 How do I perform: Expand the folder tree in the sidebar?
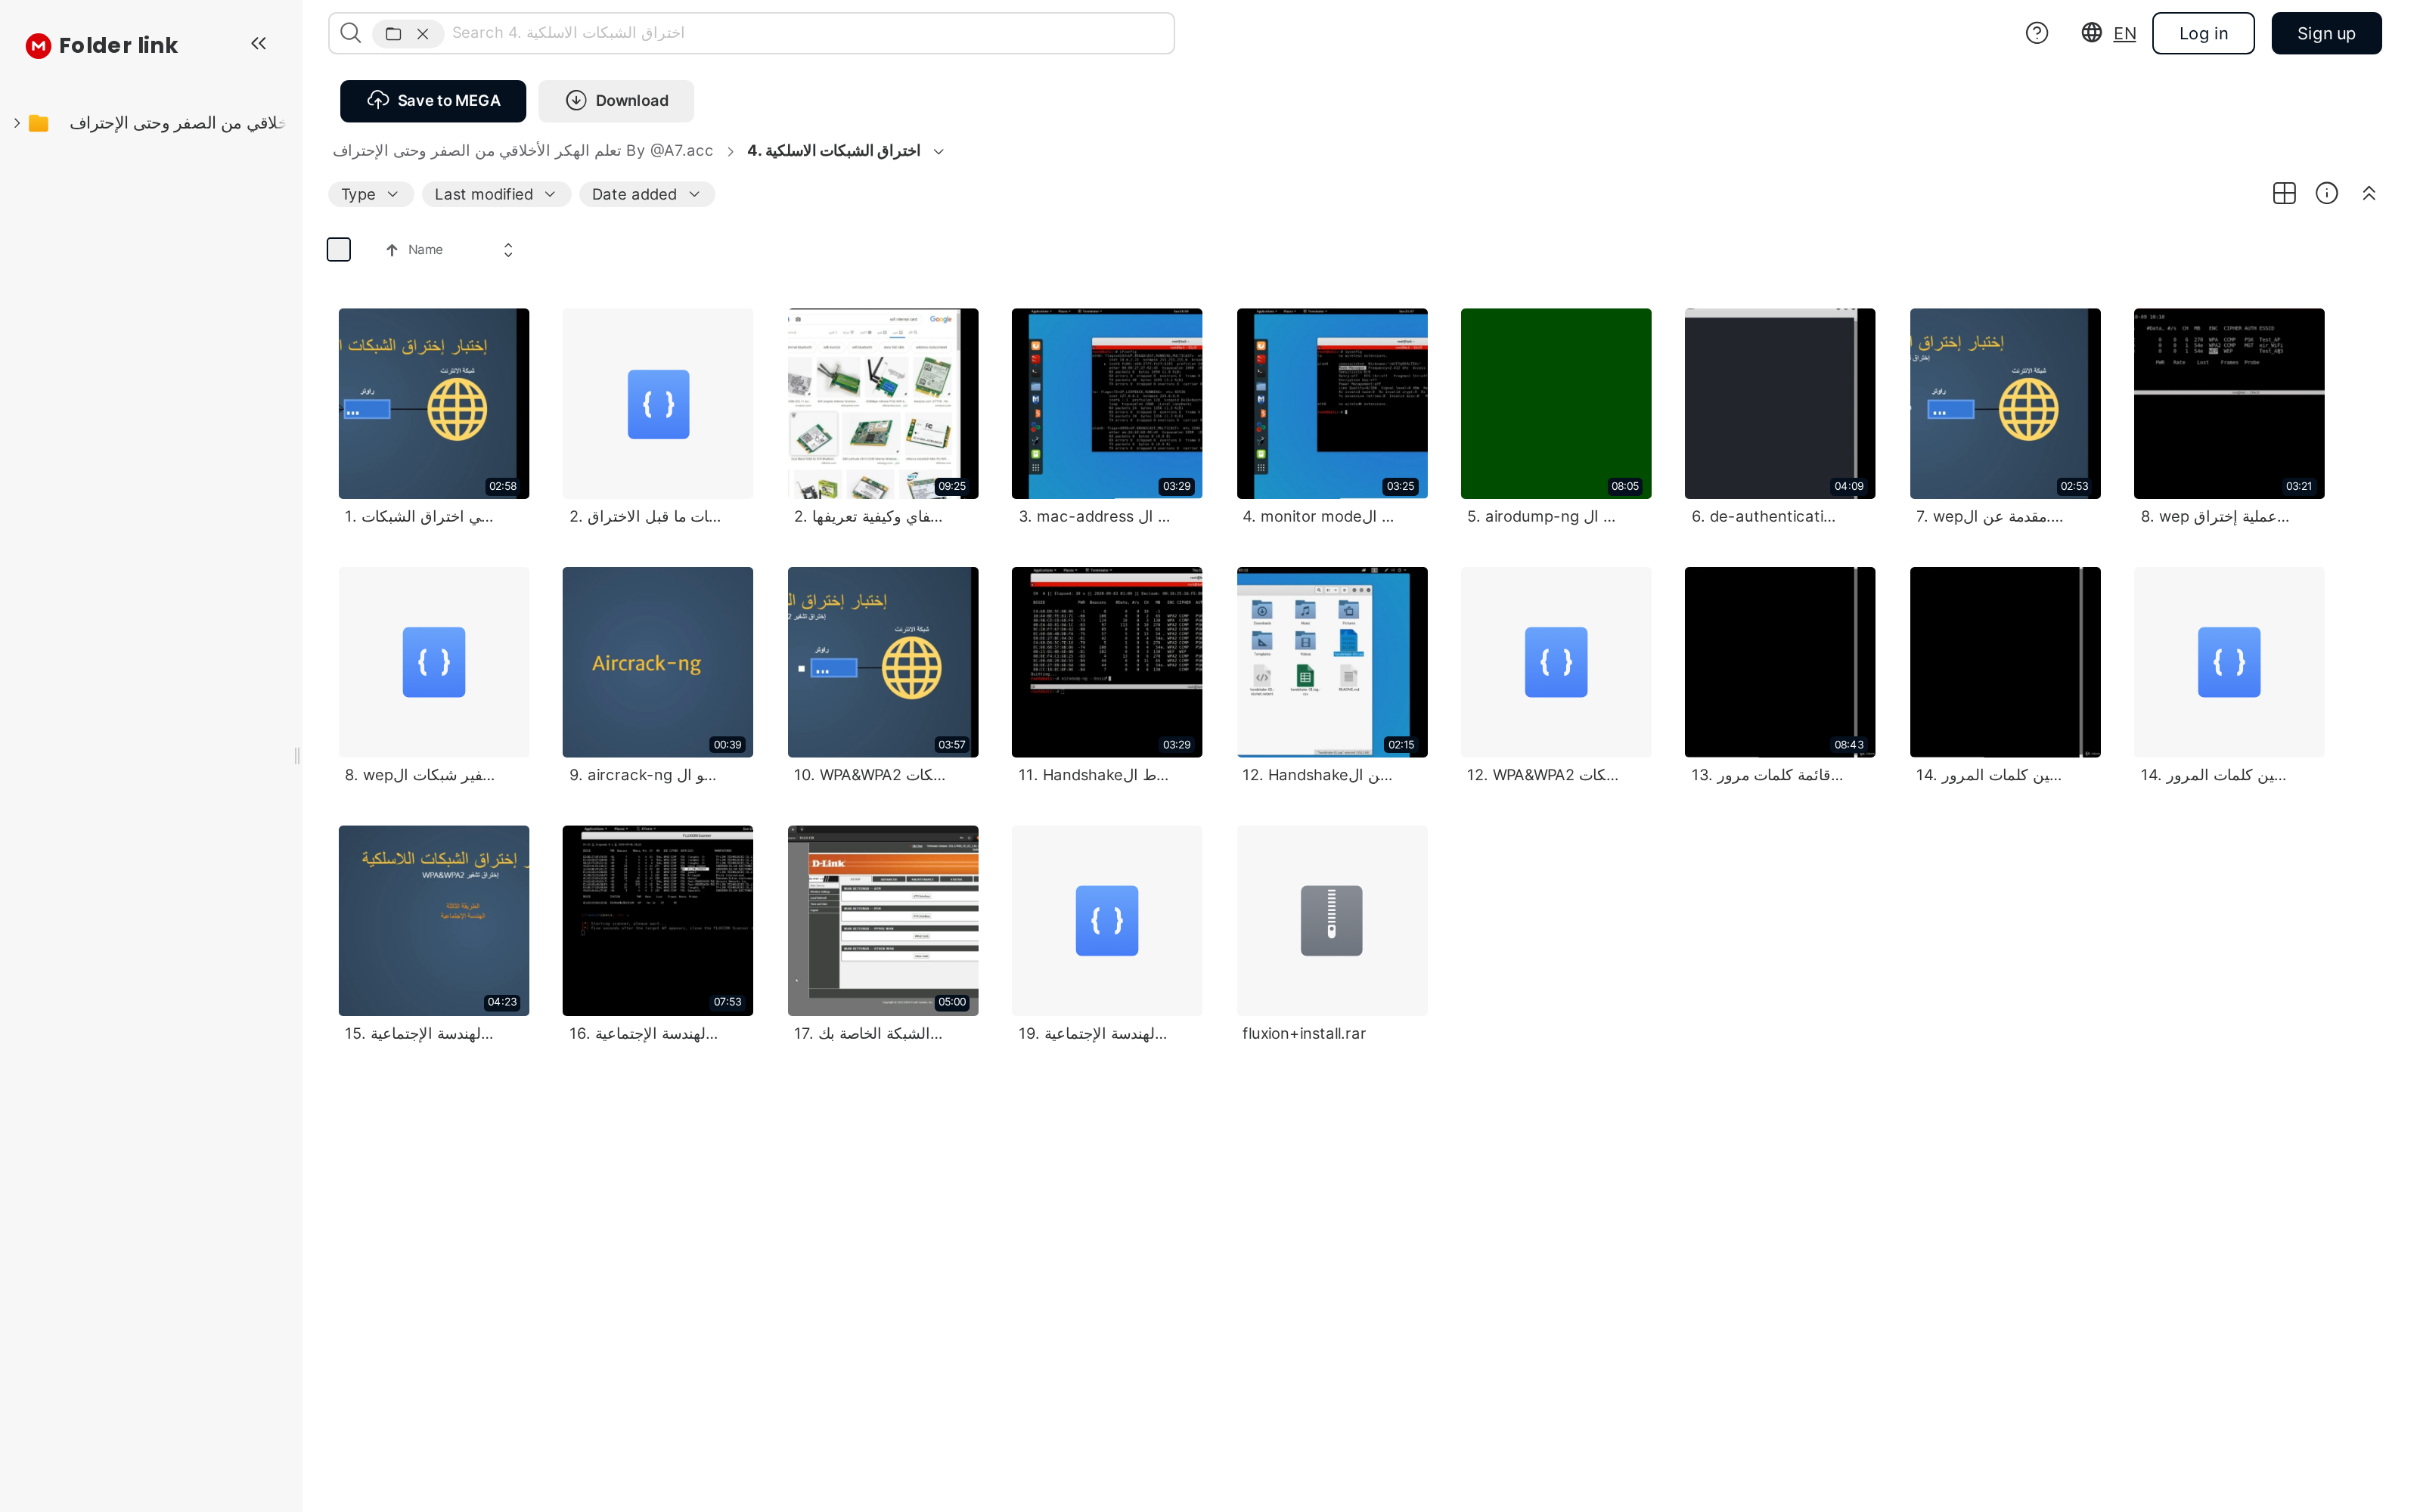coord(17,123)
